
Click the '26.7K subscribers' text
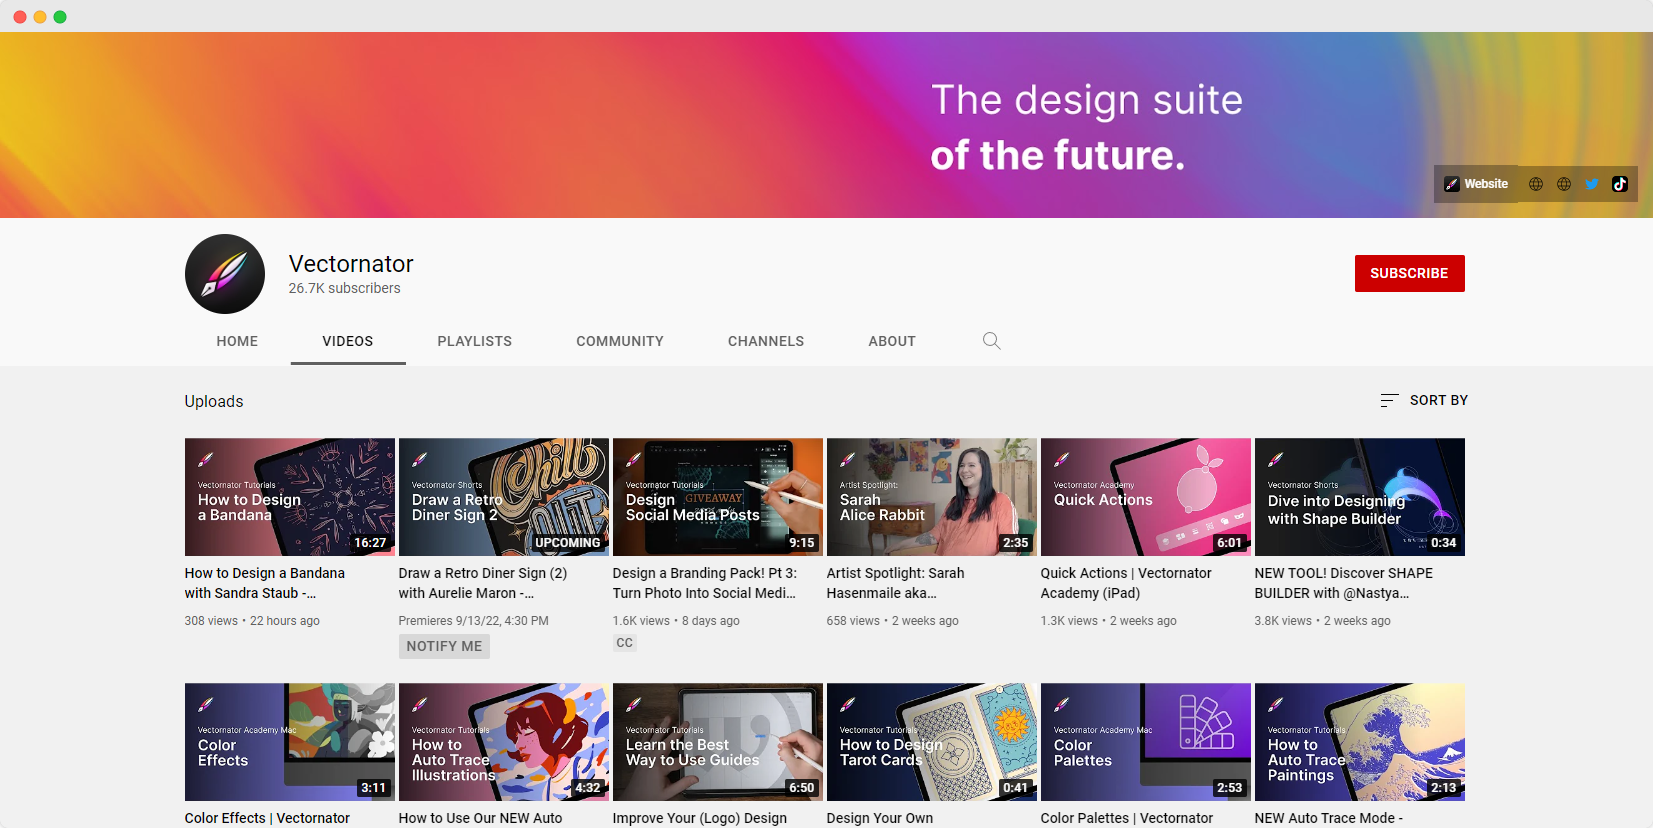click(x=345, y=288)
